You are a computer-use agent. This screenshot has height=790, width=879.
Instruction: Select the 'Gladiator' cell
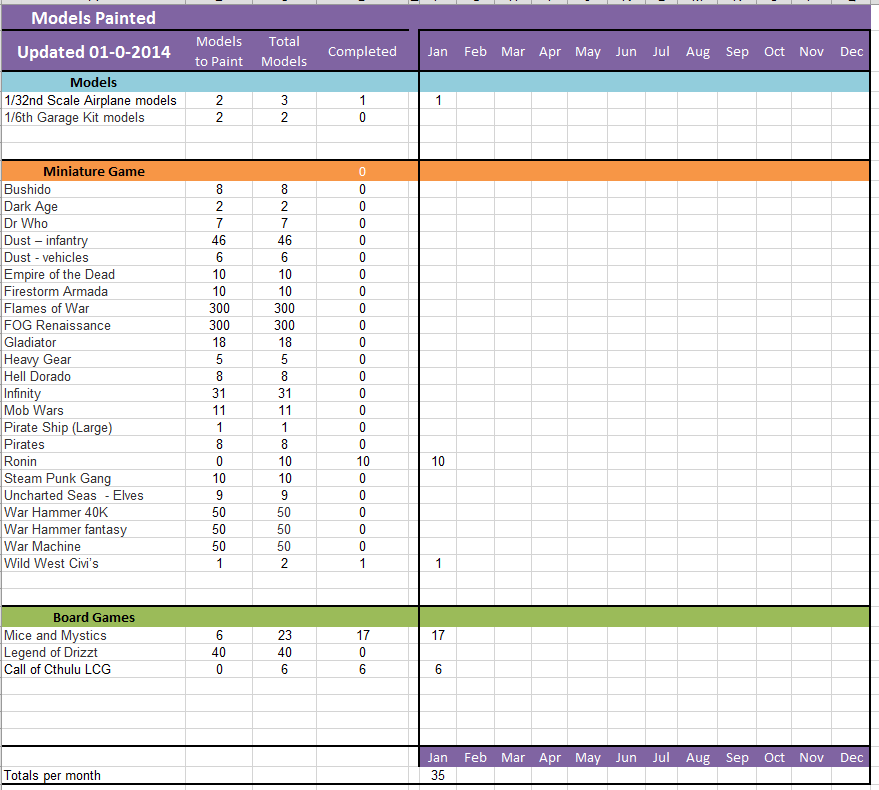pos(94,343)
